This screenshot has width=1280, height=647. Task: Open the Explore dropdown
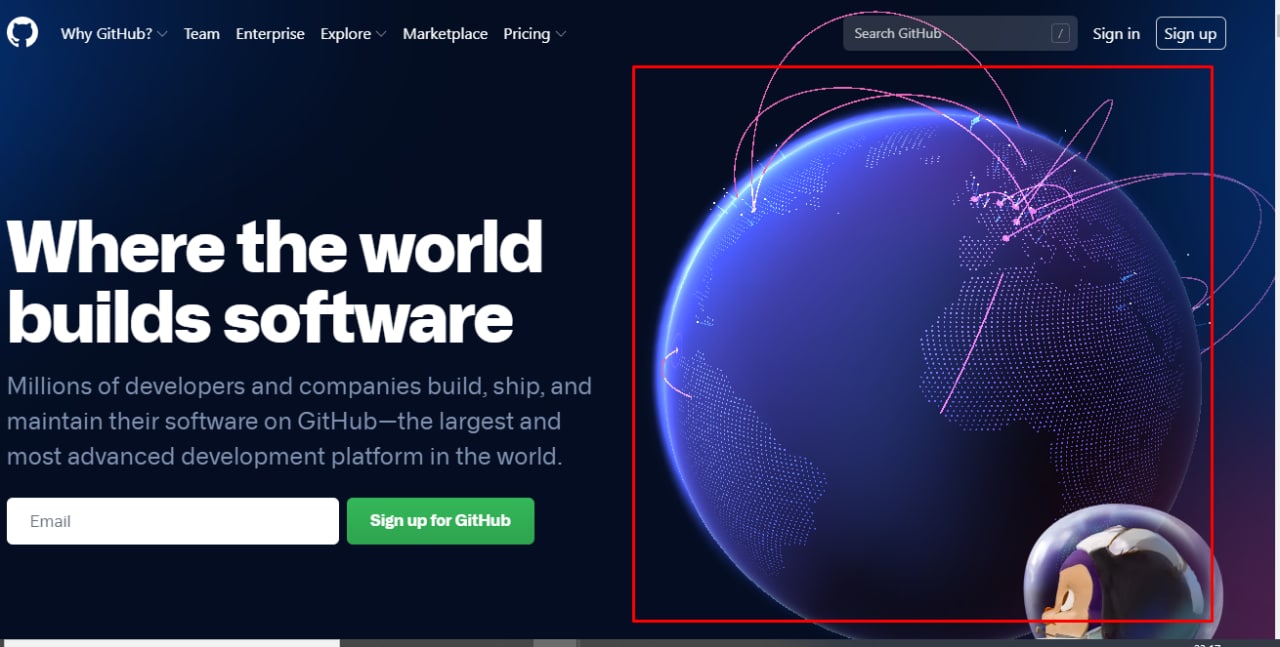point(353,34)
